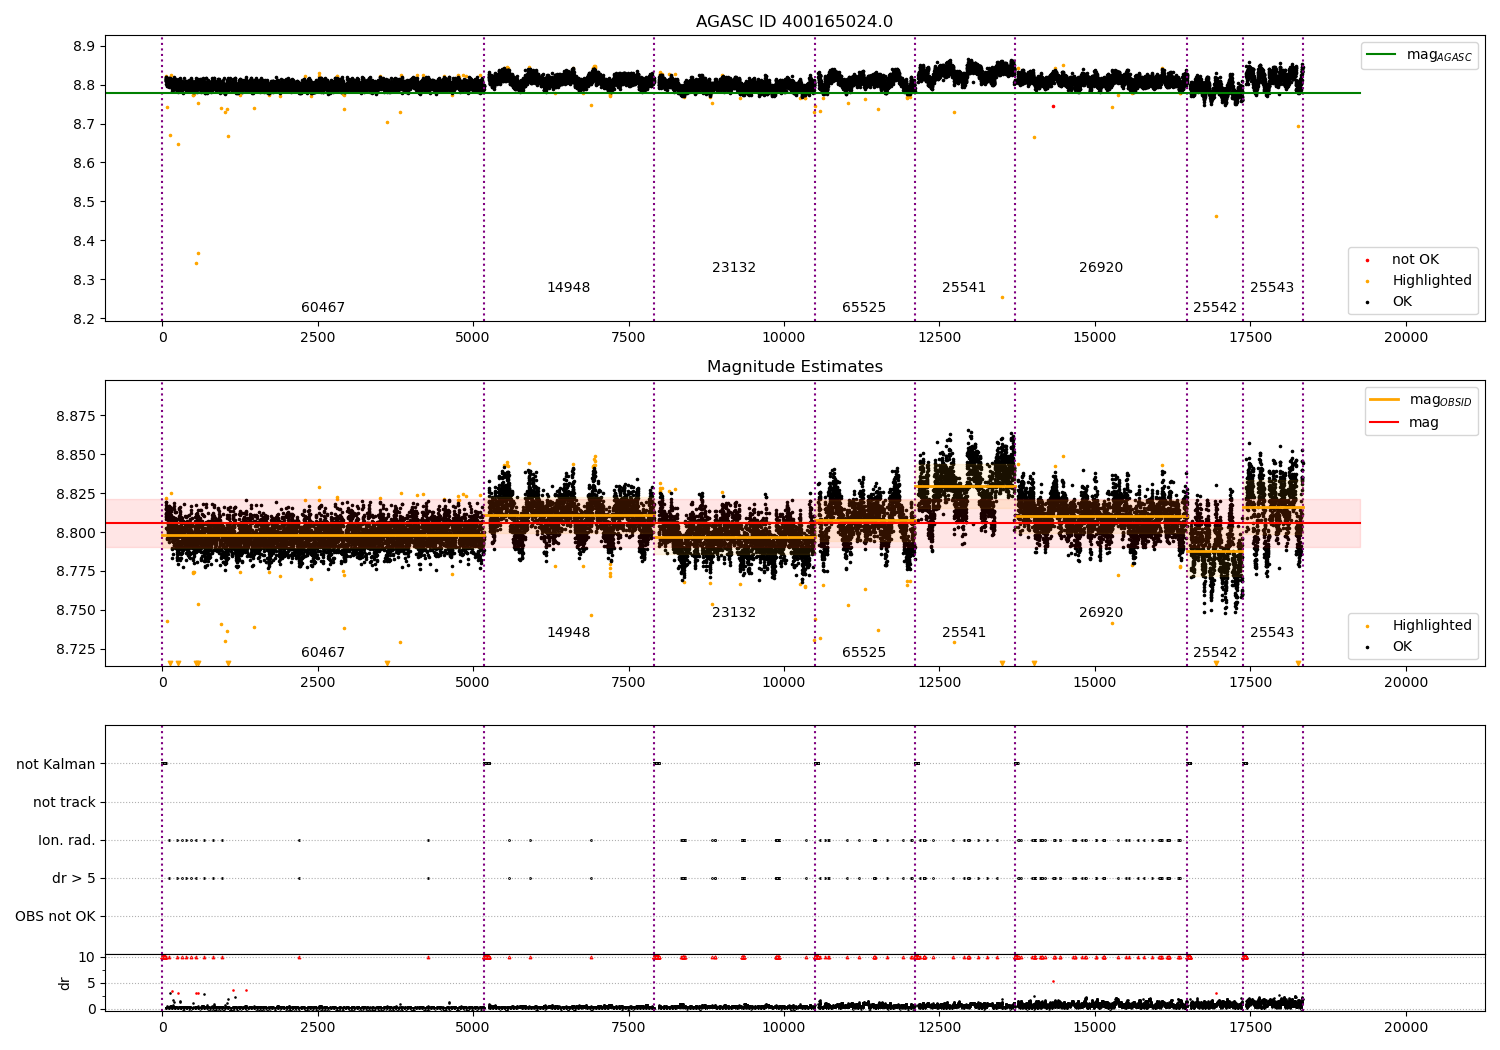Click x-axis tick 7500 in top plot

click(628, 338)
